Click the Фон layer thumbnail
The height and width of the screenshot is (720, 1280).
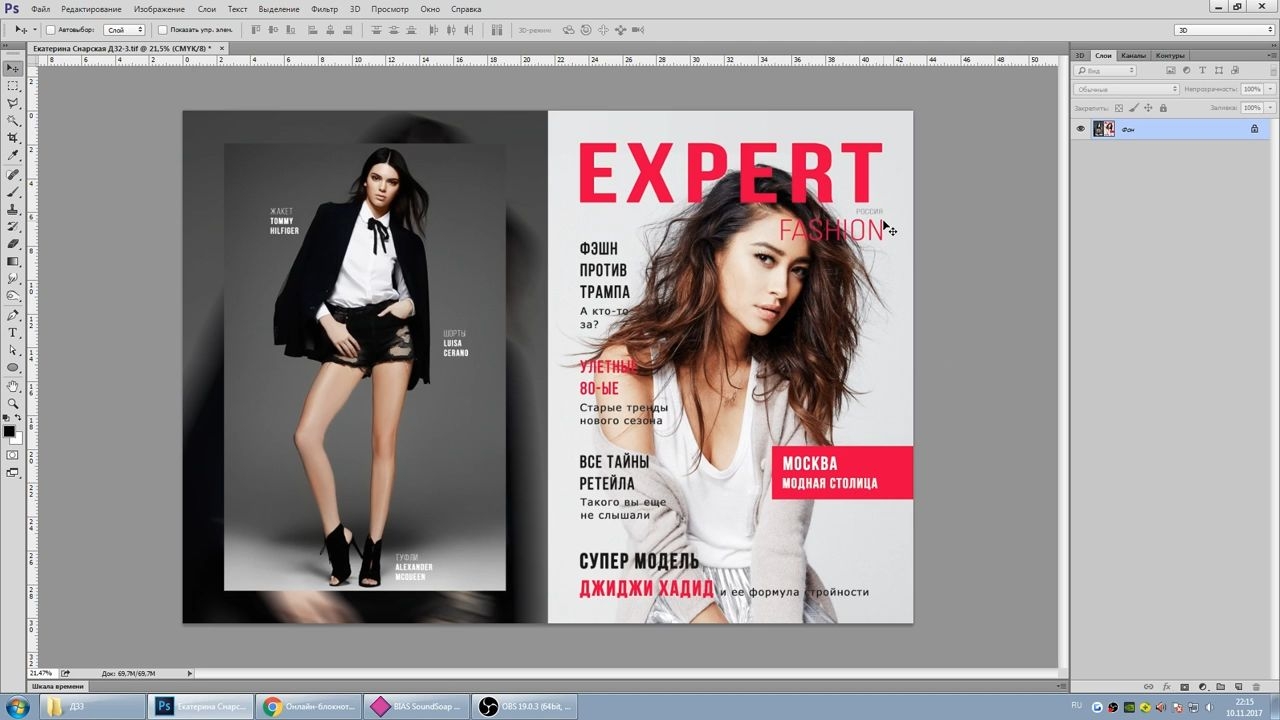pyautogui.click(x=1104, y=129)
